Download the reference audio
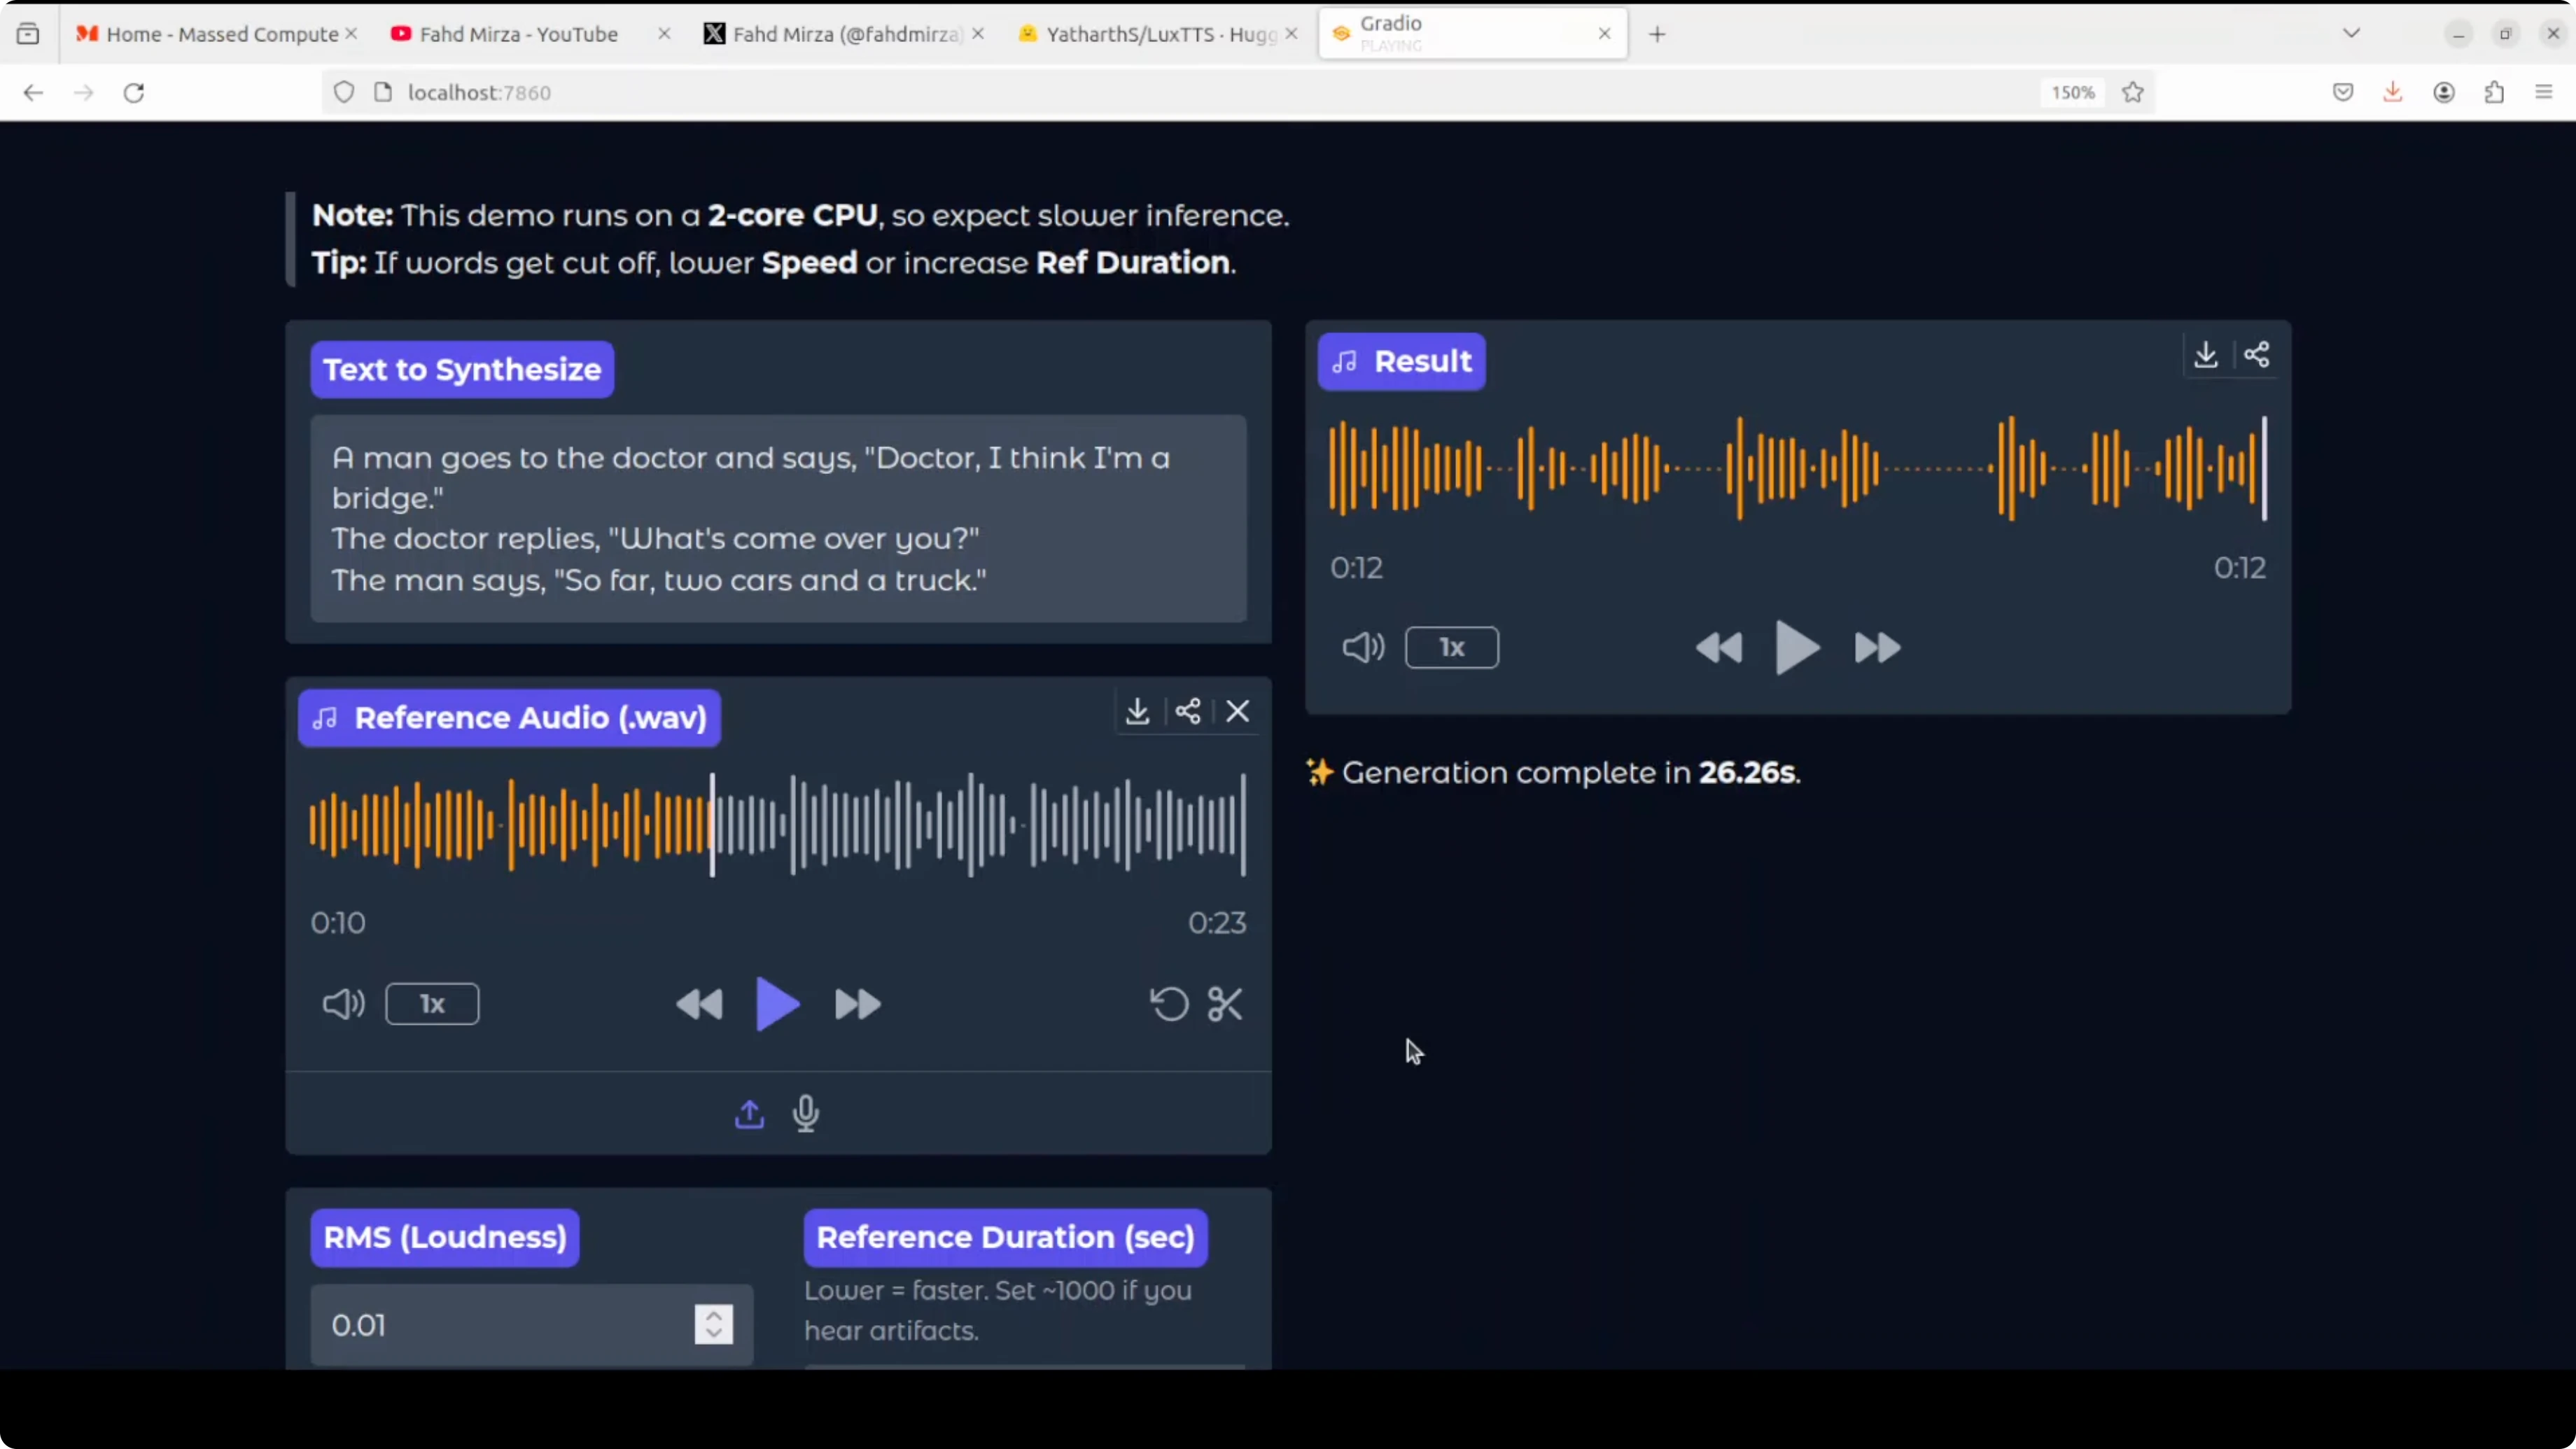 pos(1137,711)
